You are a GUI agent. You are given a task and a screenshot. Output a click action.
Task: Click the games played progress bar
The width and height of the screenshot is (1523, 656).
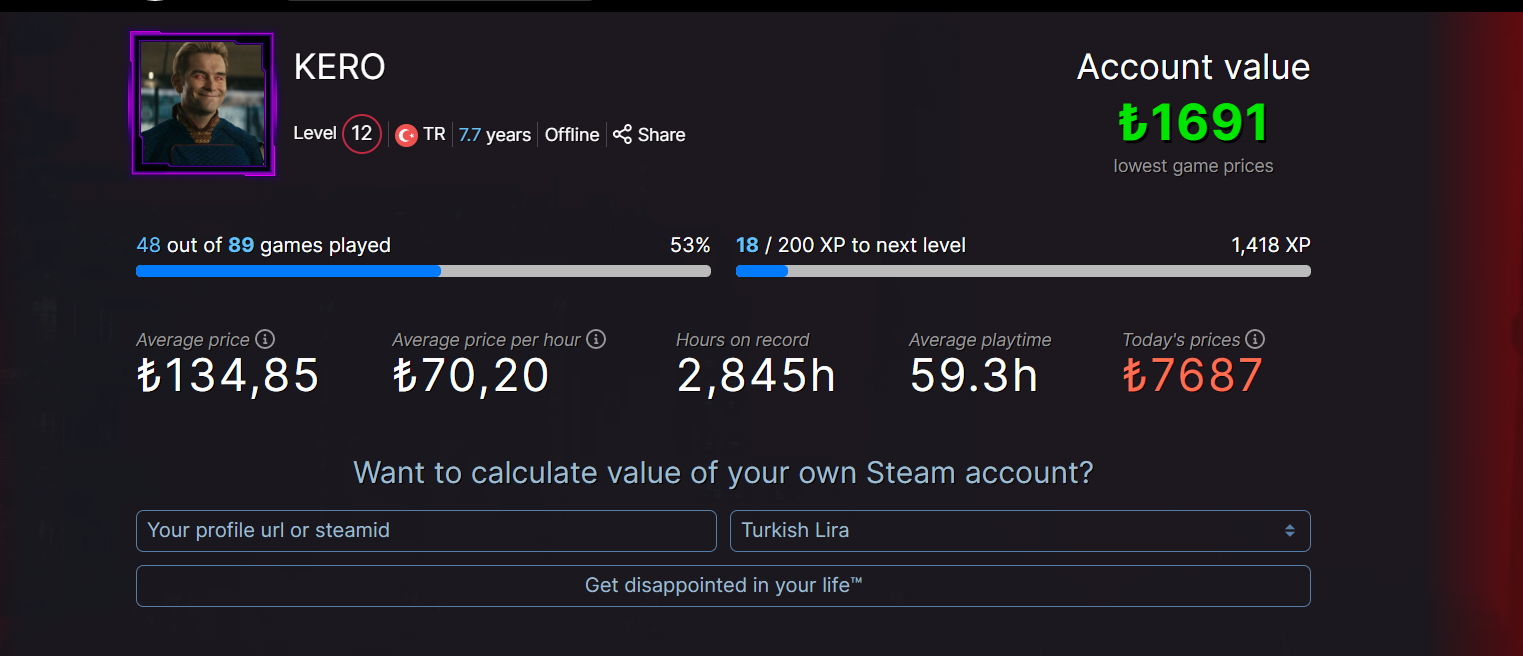[423, 271]
